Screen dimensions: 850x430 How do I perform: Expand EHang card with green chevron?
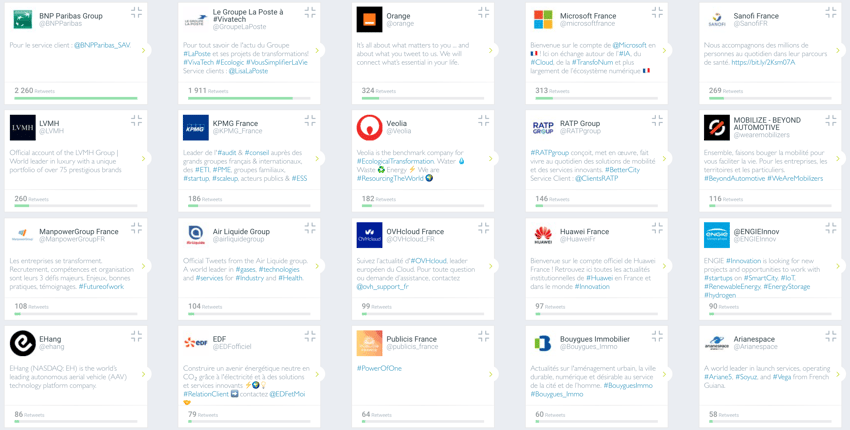tap(144, 374)
